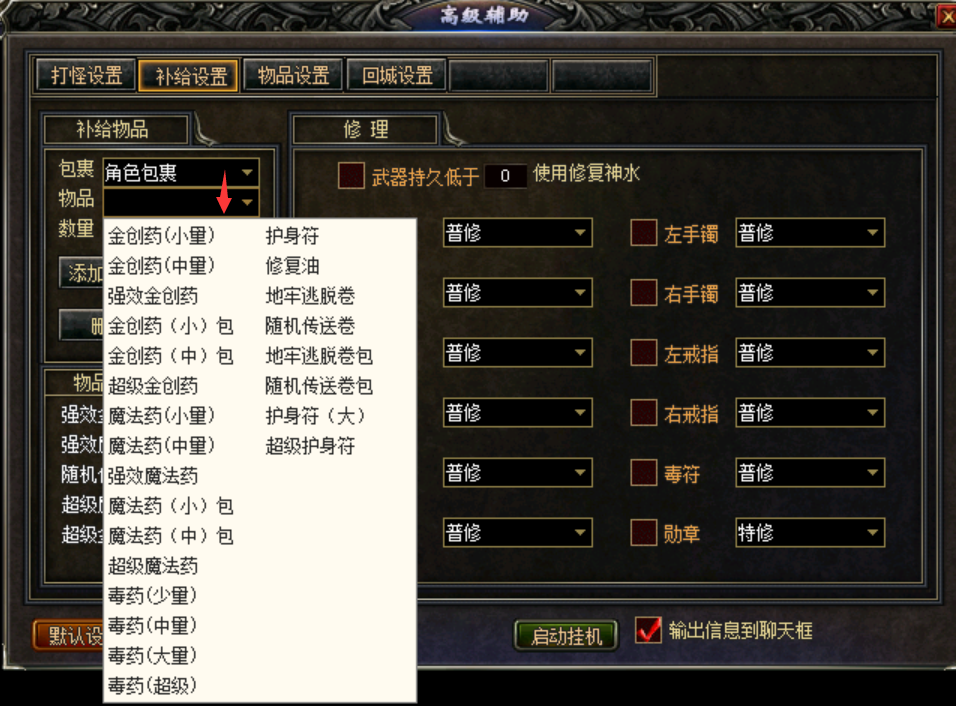Screen dimensions: 956x706
Task: Choose 毒药(大量) from the list
Action: click(152, 655)
